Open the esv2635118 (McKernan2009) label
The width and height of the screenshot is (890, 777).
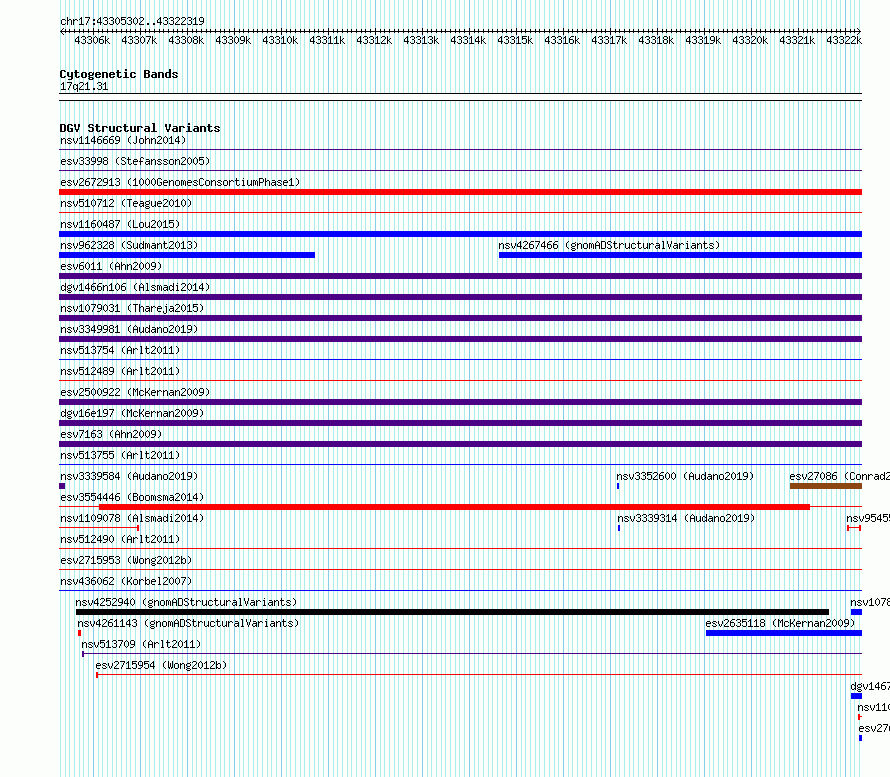(x=780, y=623)
